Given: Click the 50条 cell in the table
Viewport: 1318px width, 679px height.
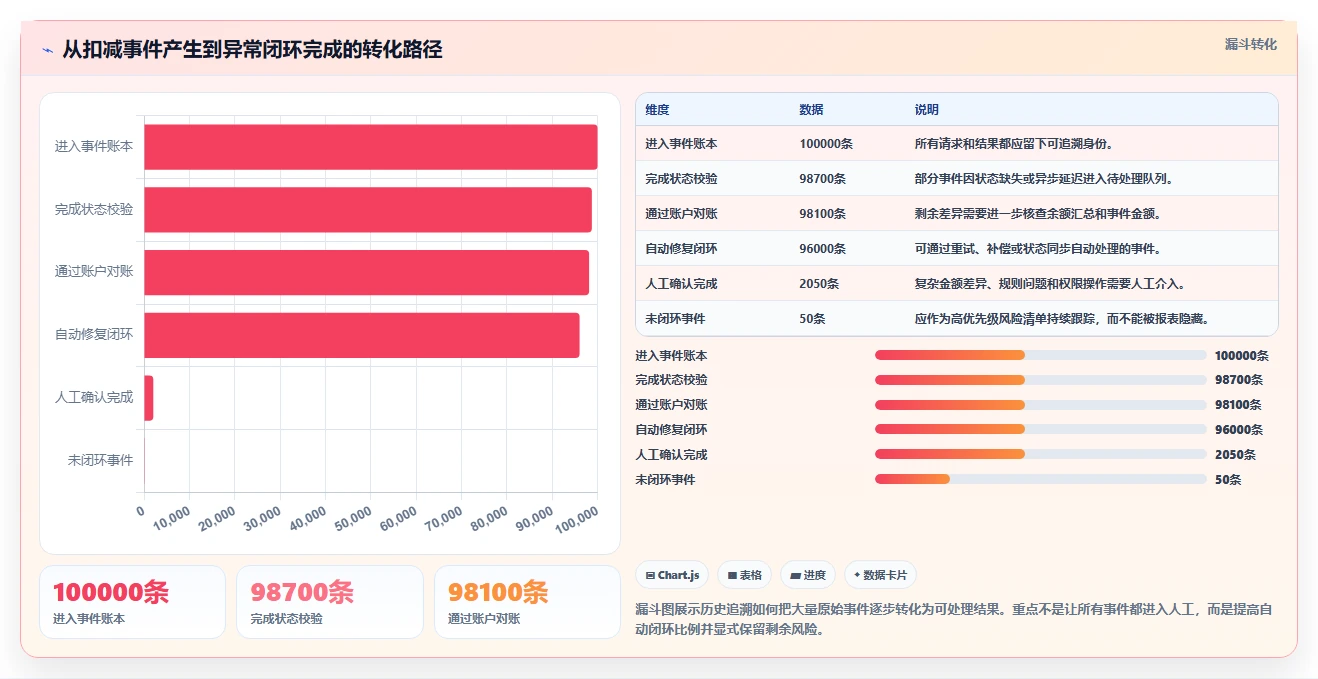Looking at the screenshot, I should click(812, 319).
